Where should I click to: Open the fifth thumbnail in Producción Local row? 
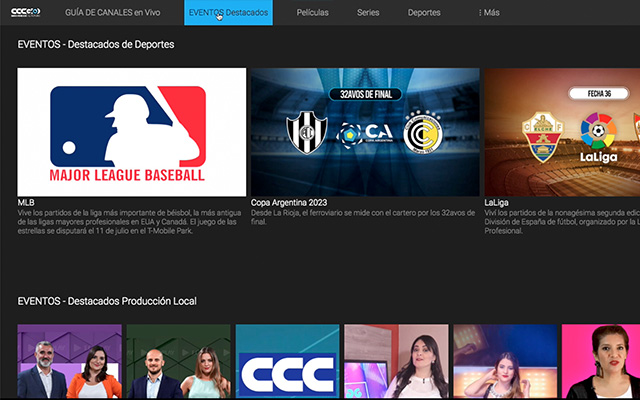tap(506, 362)
